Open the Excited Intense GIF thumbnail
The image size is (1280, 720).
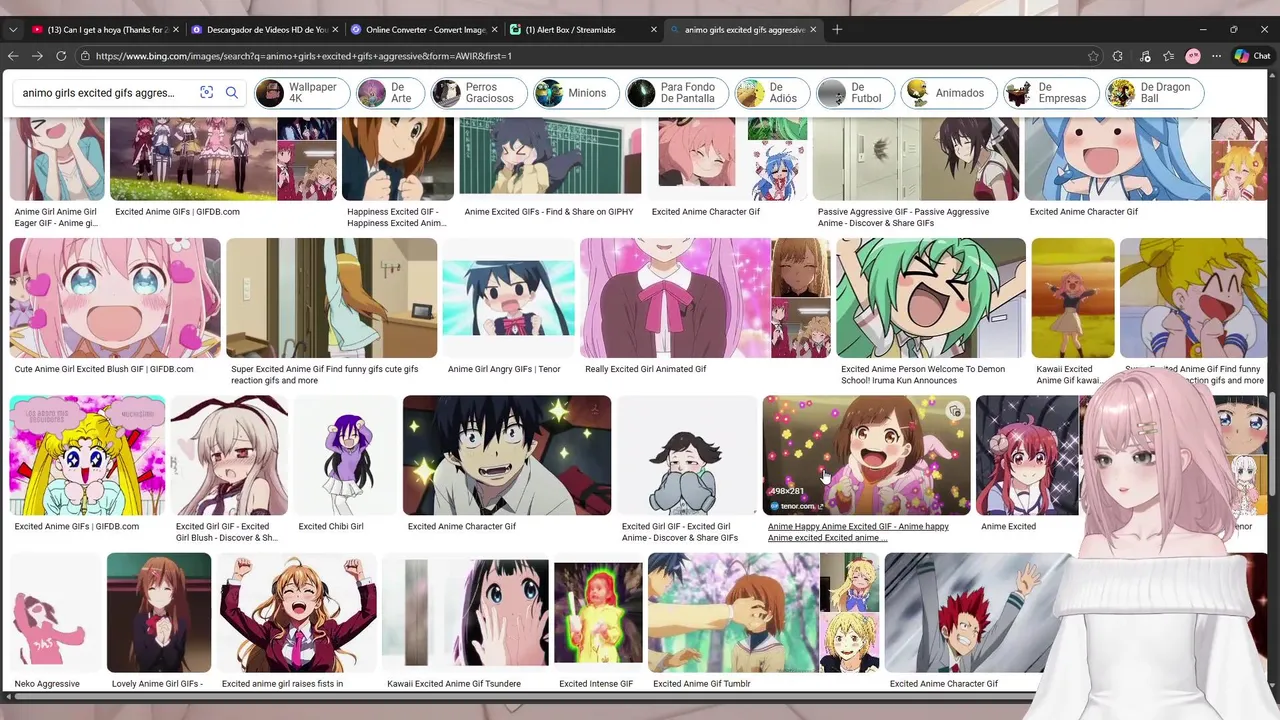coord(598,613)
